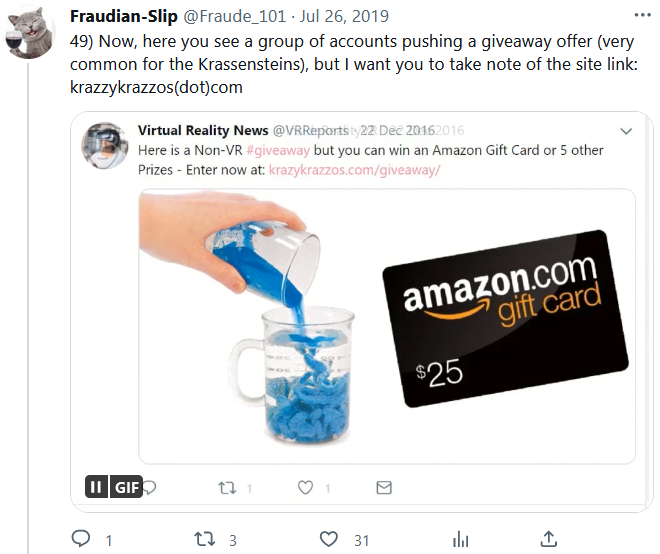Click the GIF badge label
Viewport: 660px width, 554px height.
pos(126,487)
